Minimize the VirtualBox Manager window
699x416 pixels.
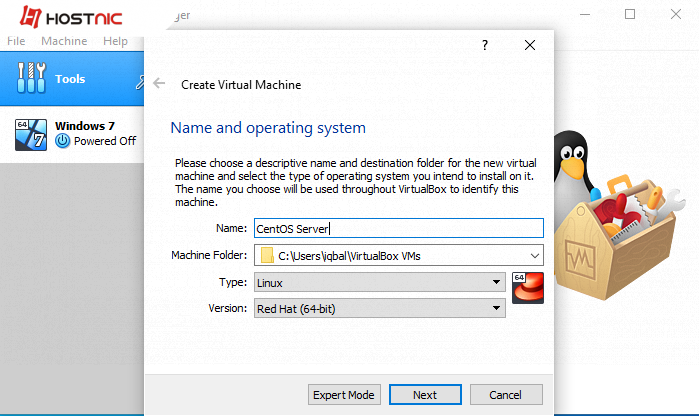point(585,14)
